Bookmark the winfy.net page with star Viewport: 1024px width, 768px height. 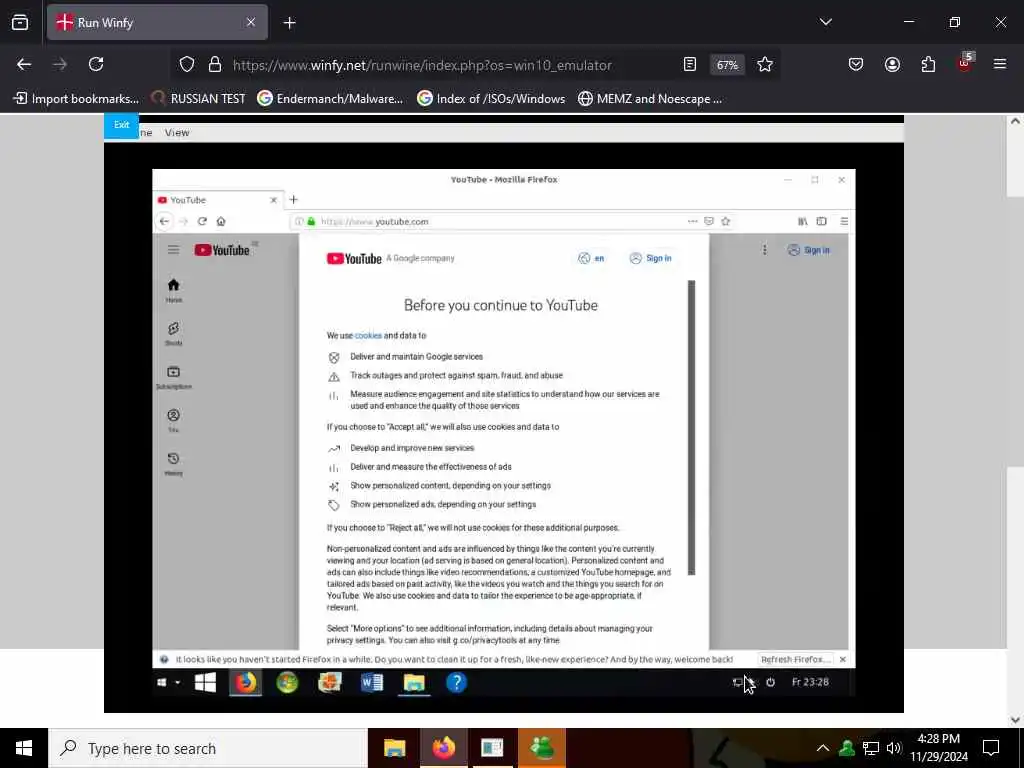click(765, 64)
